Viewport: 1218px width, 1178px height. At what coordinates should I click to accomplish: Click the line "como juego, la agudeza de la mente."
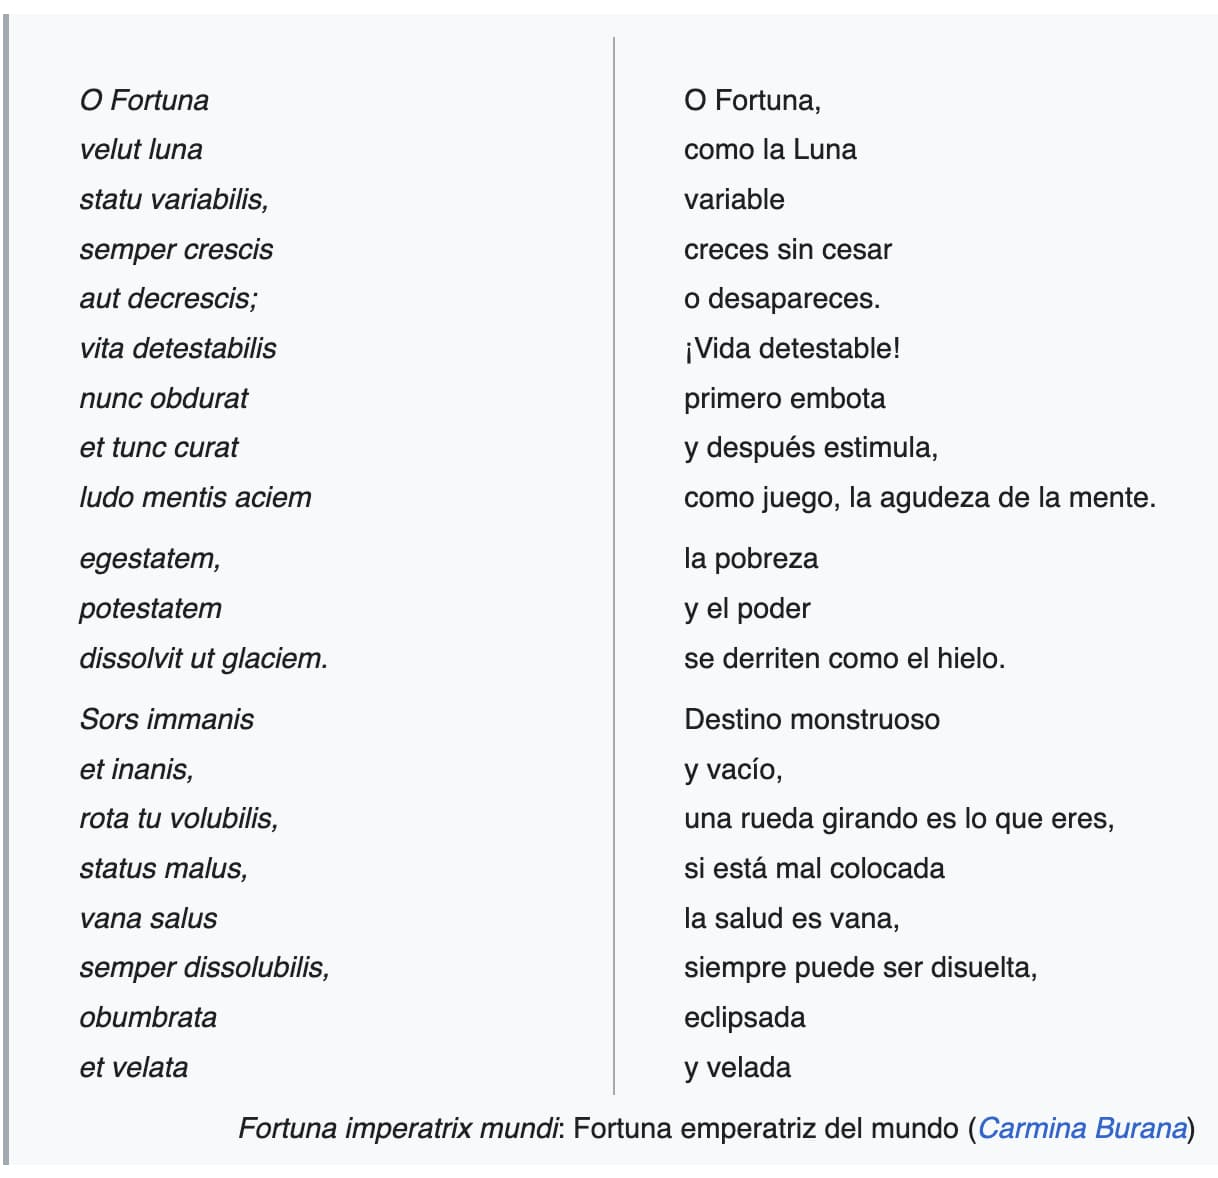(x=920, y=497)
